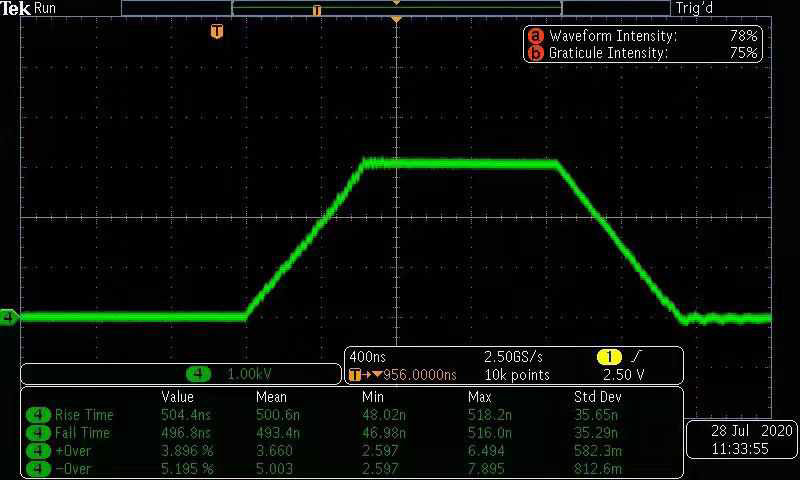
Task: Select the channel 4 ground reference marker
Action: (x=9, y=317)
